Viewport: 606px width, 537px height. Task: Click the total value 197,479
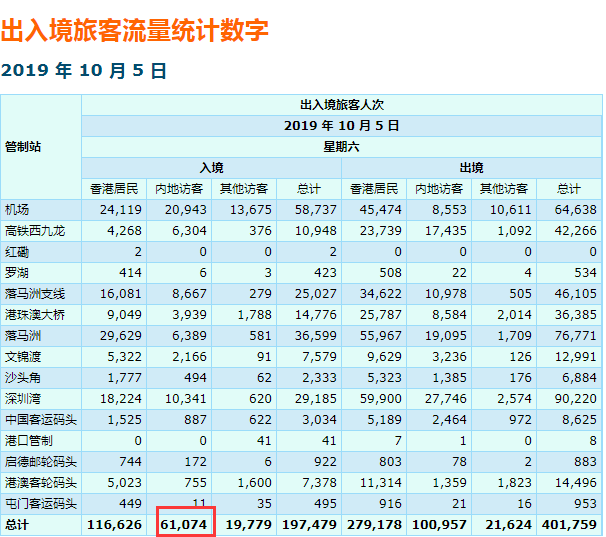click(x=309, y=525)
